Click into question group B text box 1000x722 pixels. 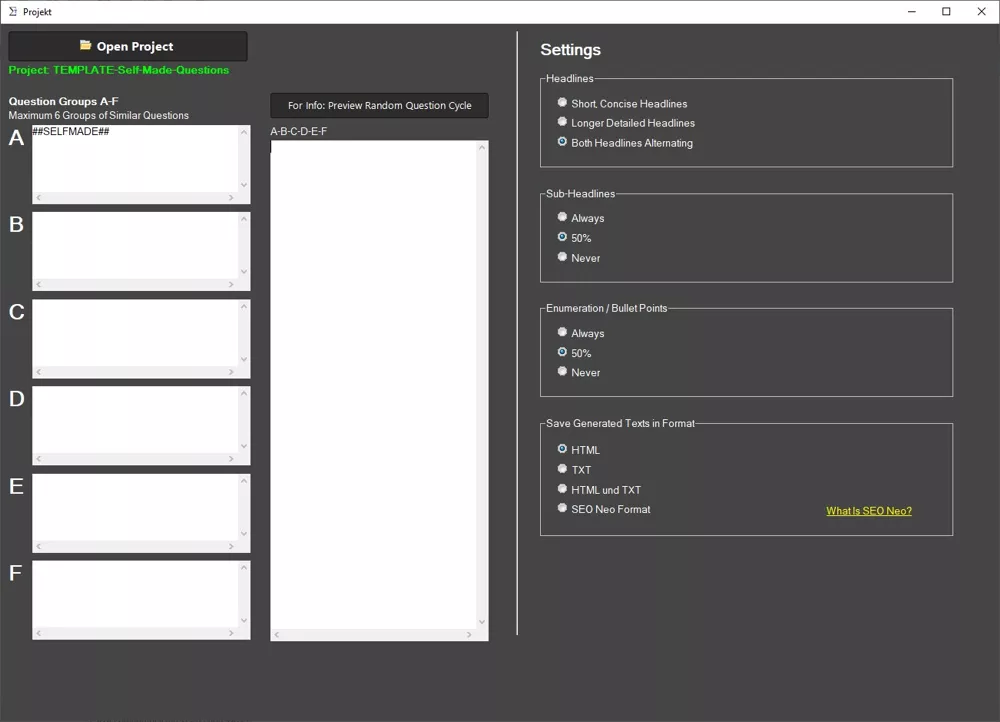pos(135,246)
